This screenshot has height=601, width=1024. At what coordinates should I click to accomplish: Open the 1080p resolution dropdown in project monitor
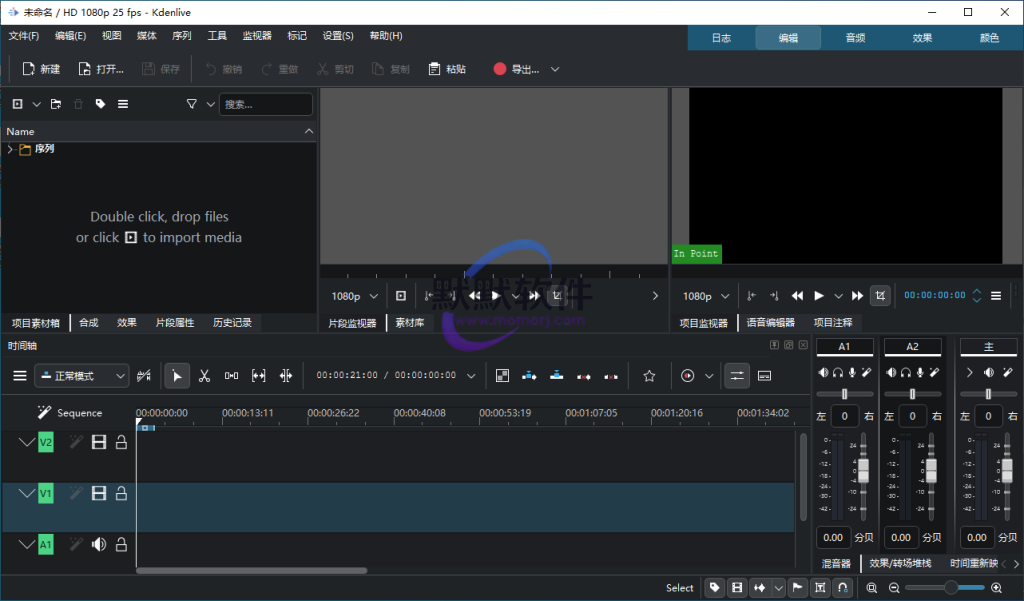pos(706,296)
